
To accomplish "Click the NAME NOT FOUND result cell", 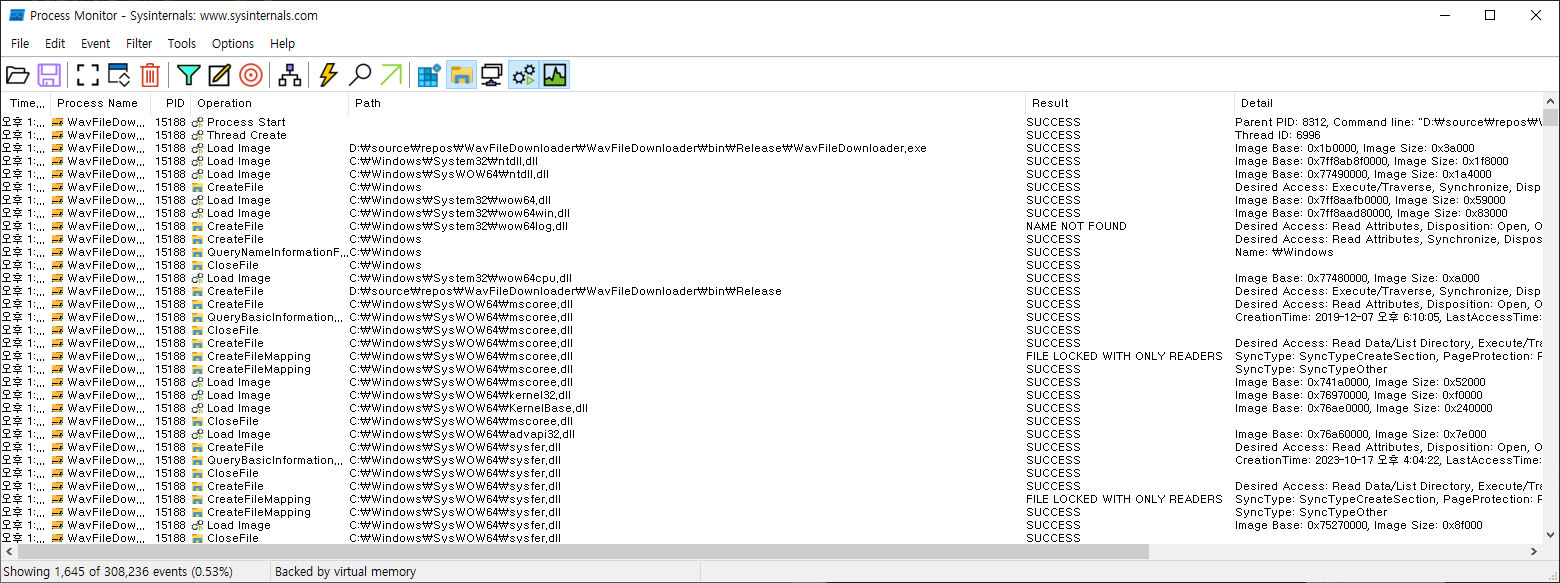I will tap(1076, 226).
